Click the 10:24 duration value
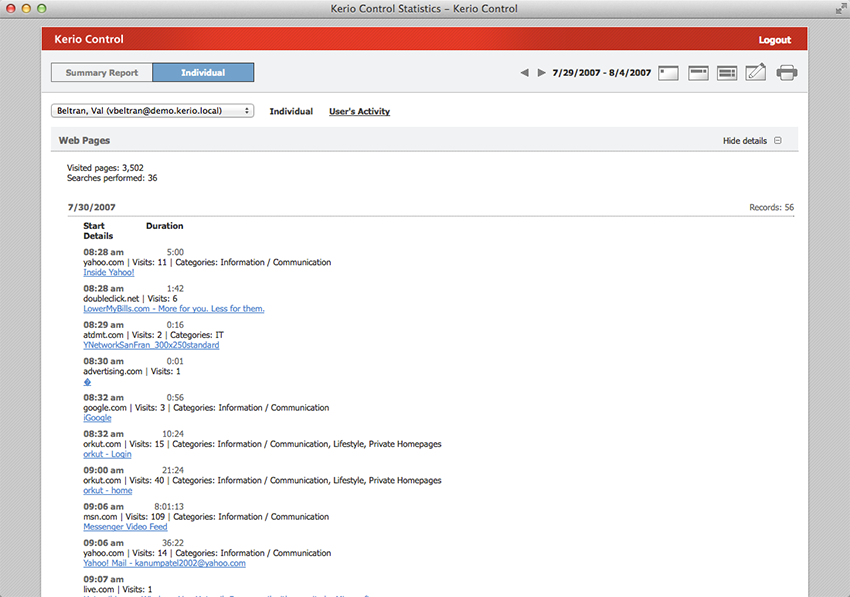This screenshot has height=597, width=850. click(173, 434)
